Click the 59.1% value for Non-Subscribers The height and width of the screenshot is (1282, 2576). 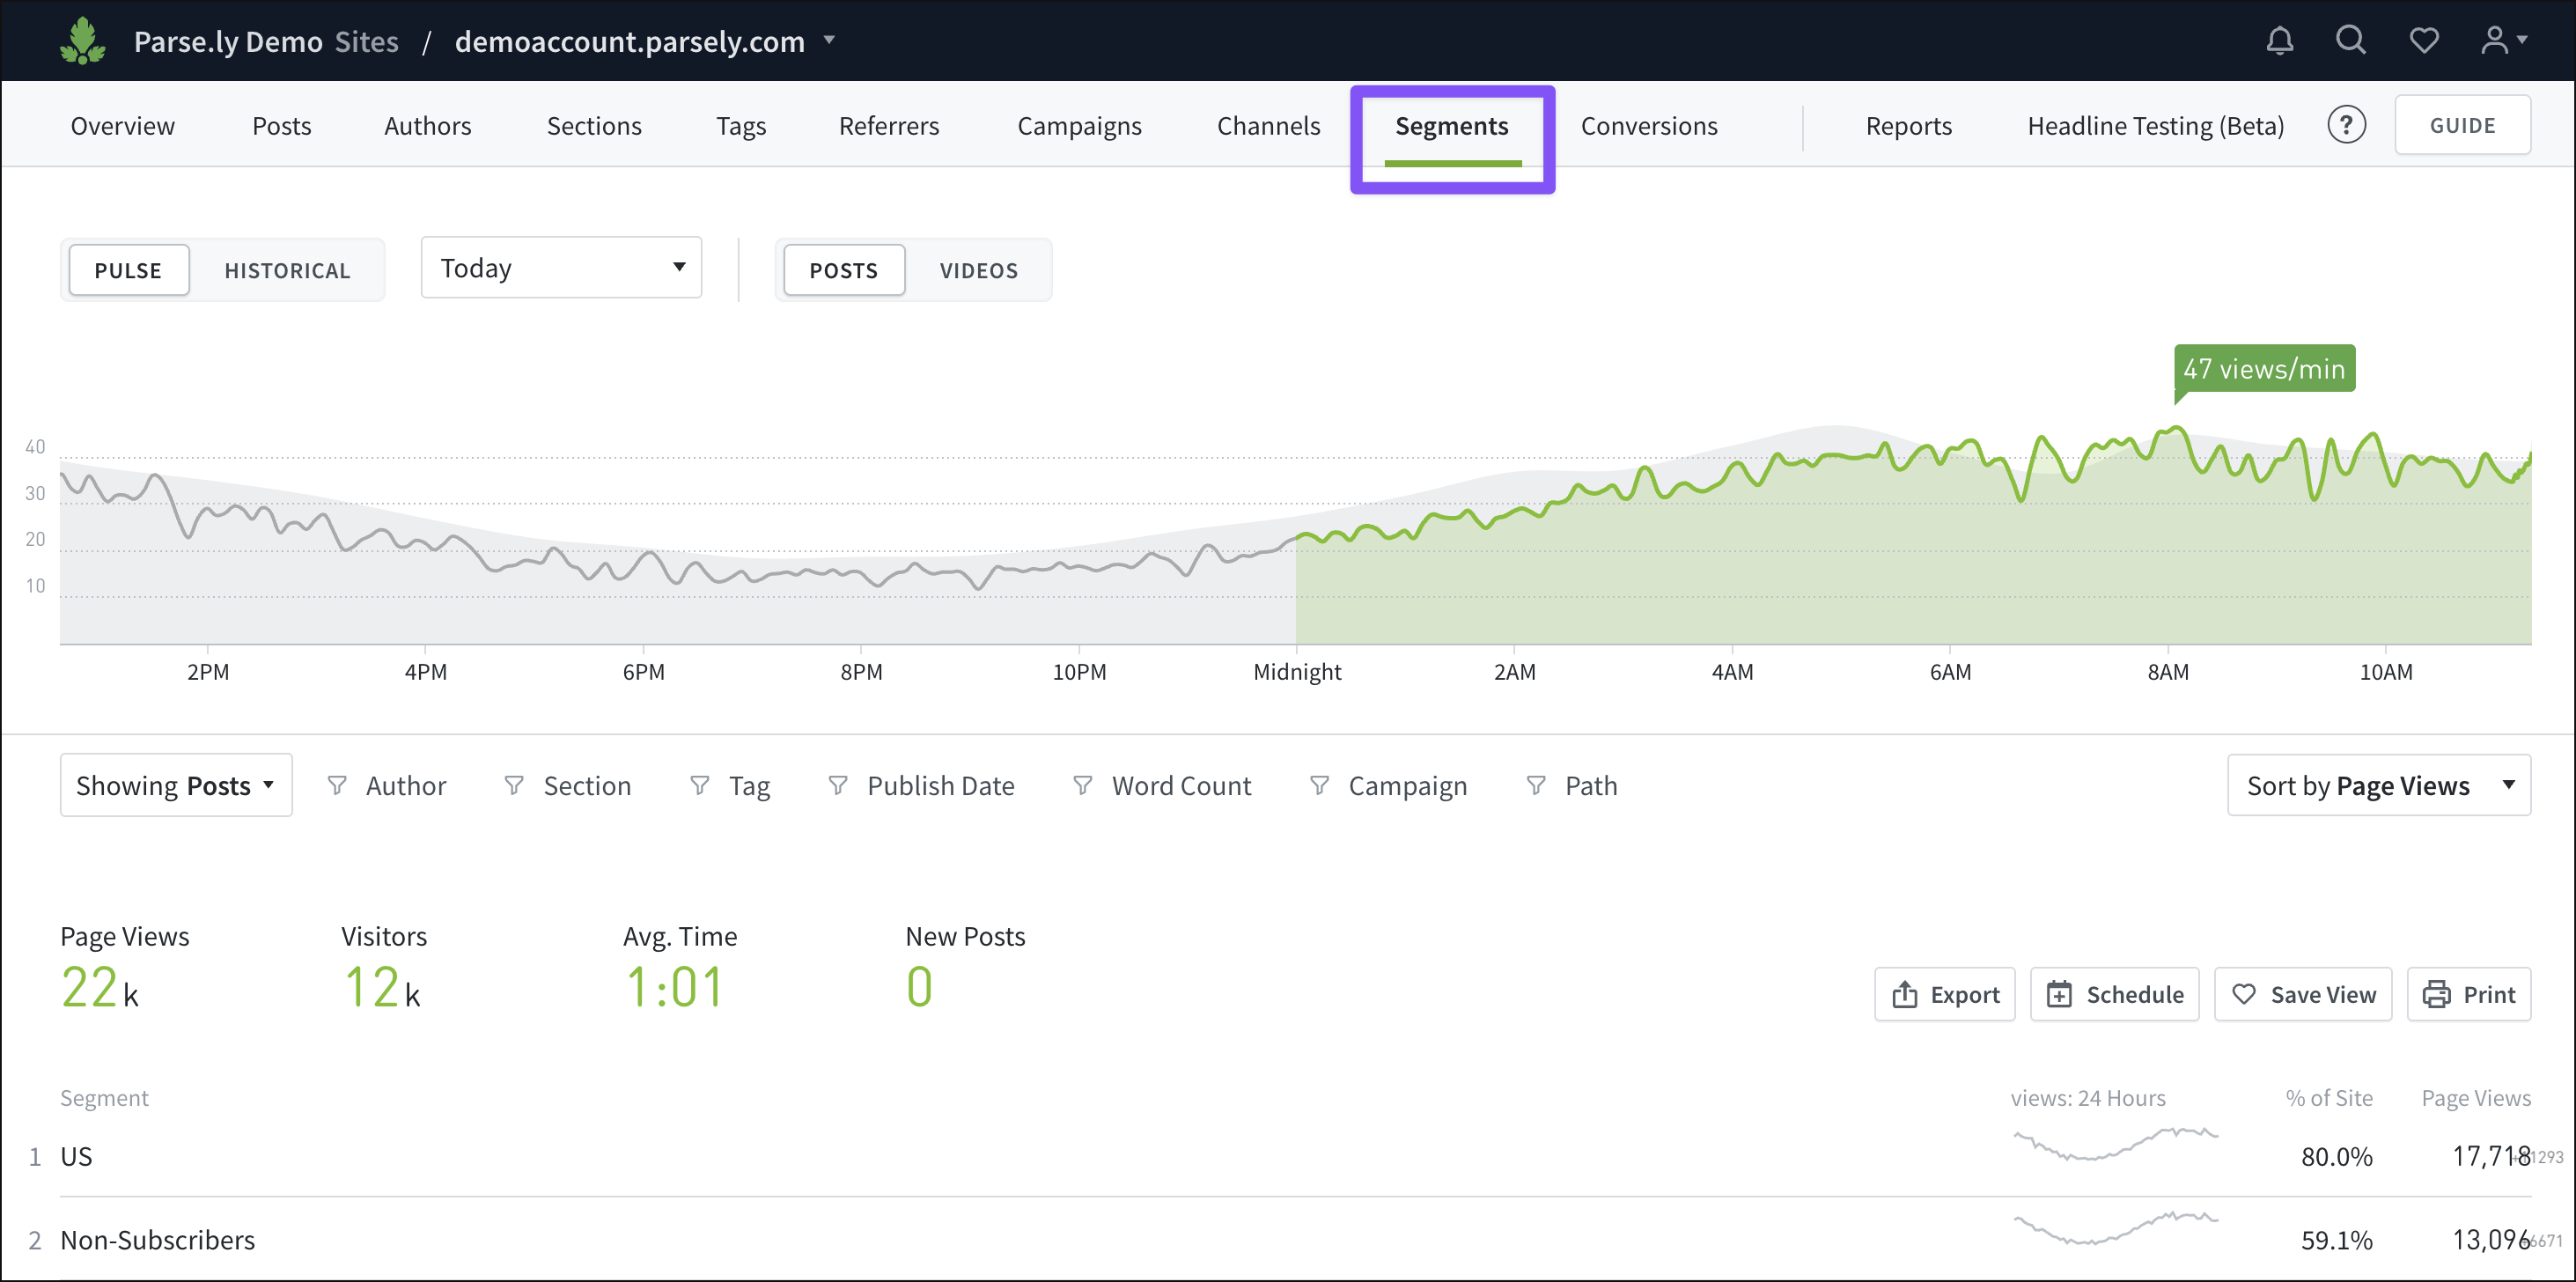[2336, 1241]
